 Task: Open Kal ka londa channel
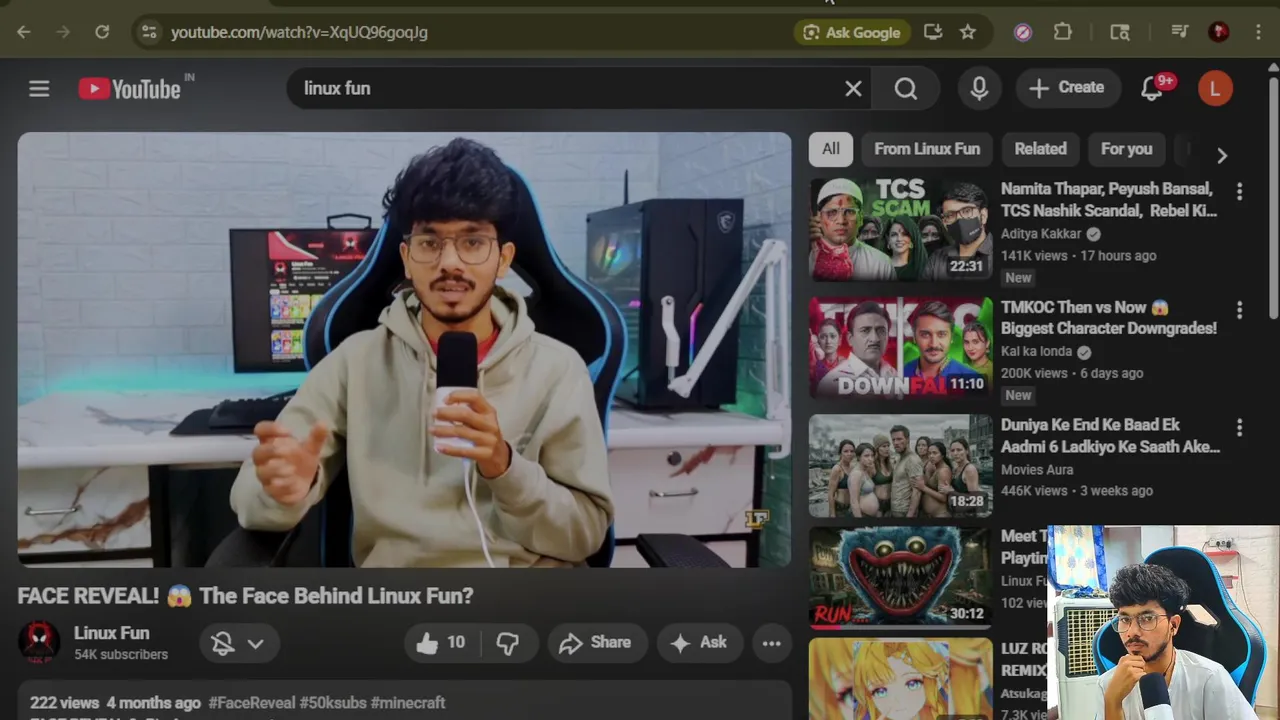tap(1036, 351)
